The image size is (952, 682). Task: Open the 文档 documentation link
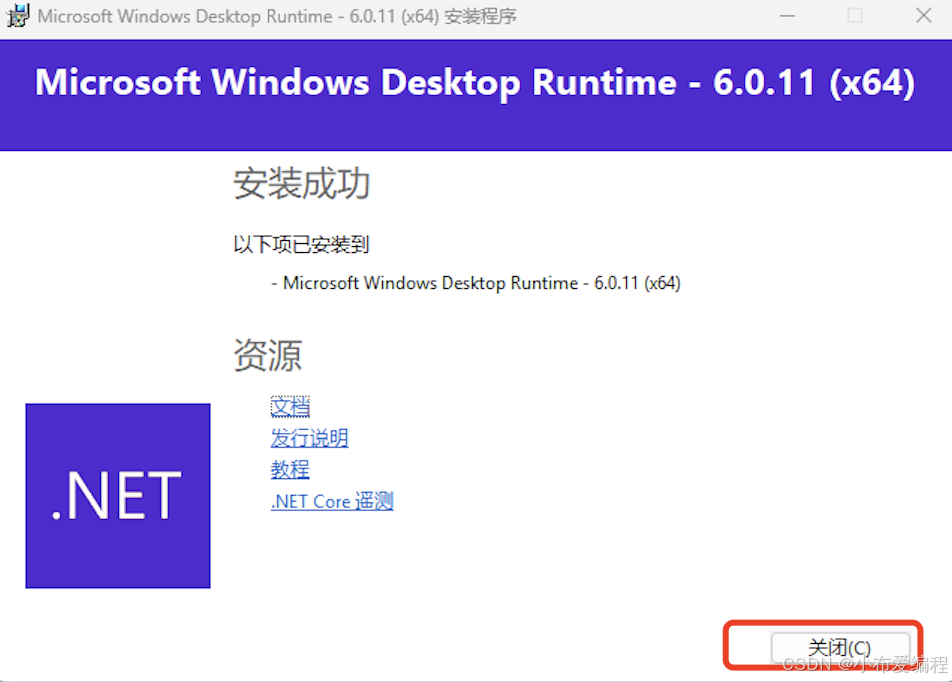click(x=290, y=407)
